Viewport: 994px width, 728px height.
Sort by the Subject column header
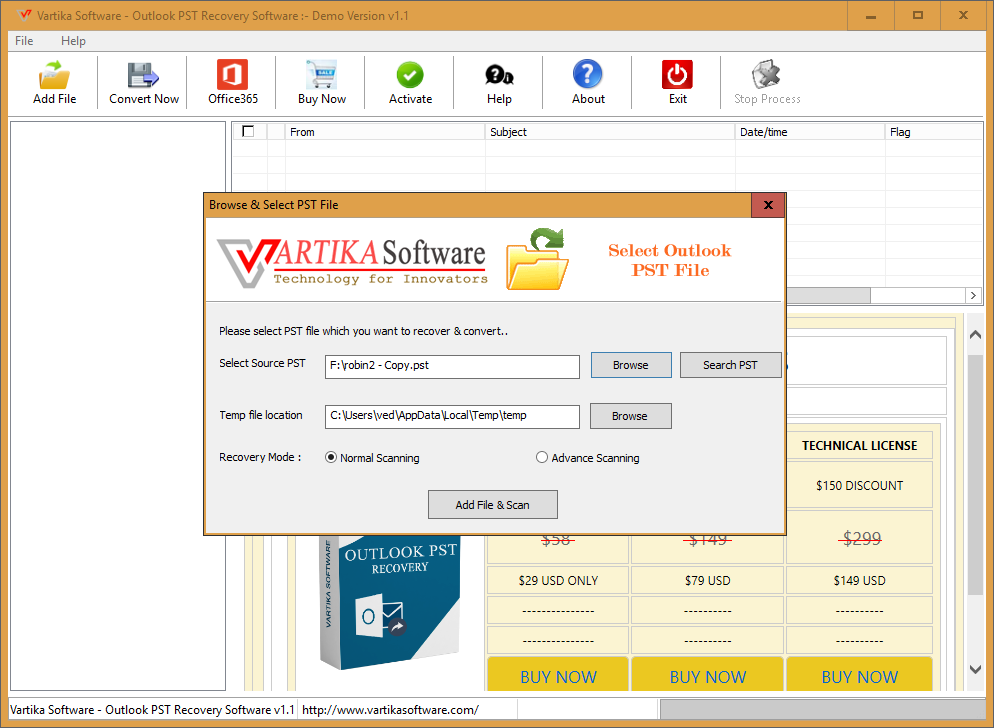tap(610, 132)
